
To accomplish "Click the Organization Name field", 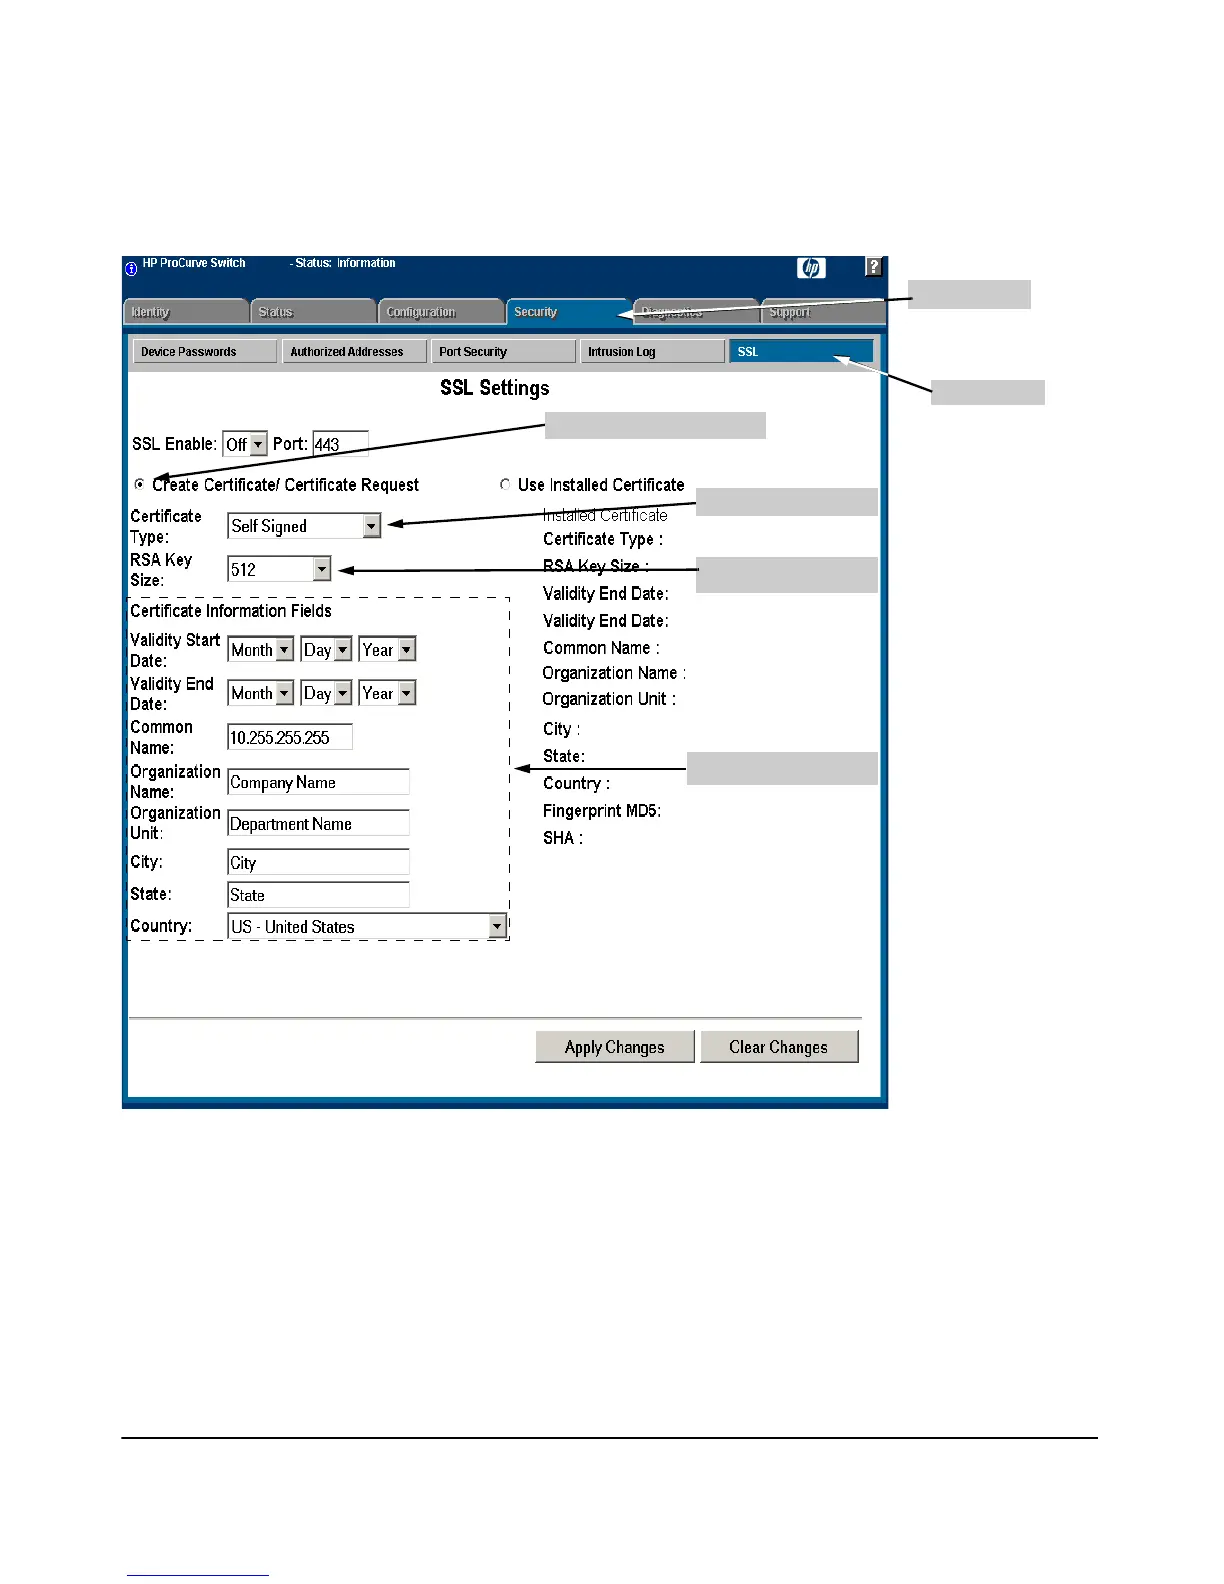I will tap(319, 782).
